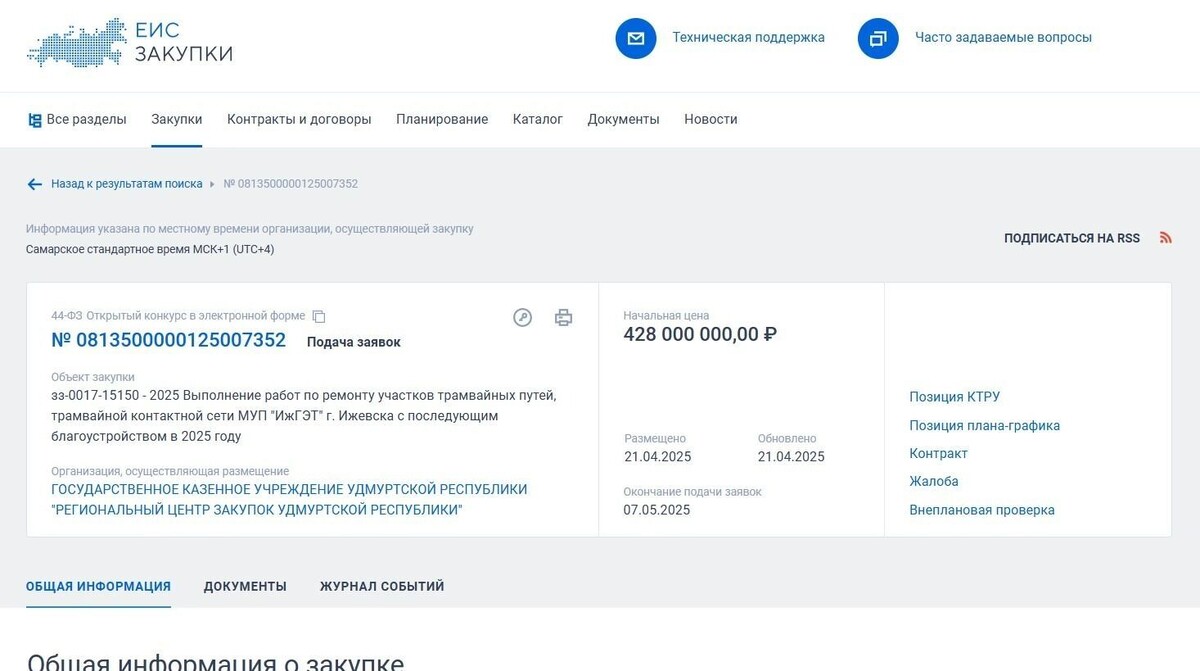Click the back arrow to search results

[34, 184]
